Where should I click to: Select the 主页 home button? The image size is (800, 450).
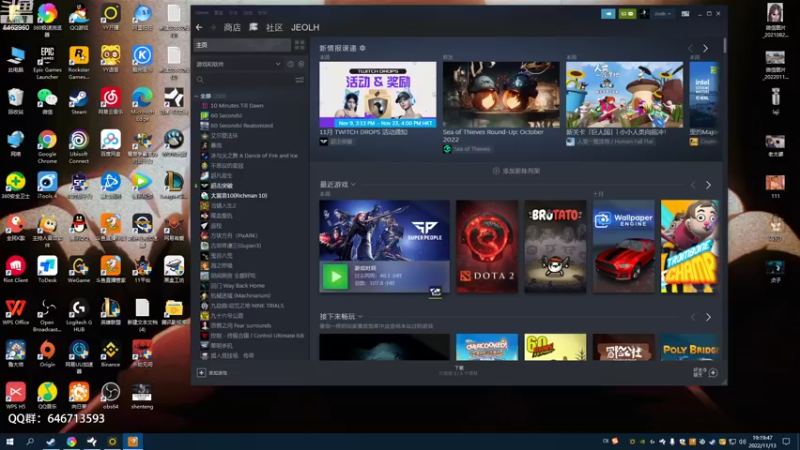[x=242, y=45]
